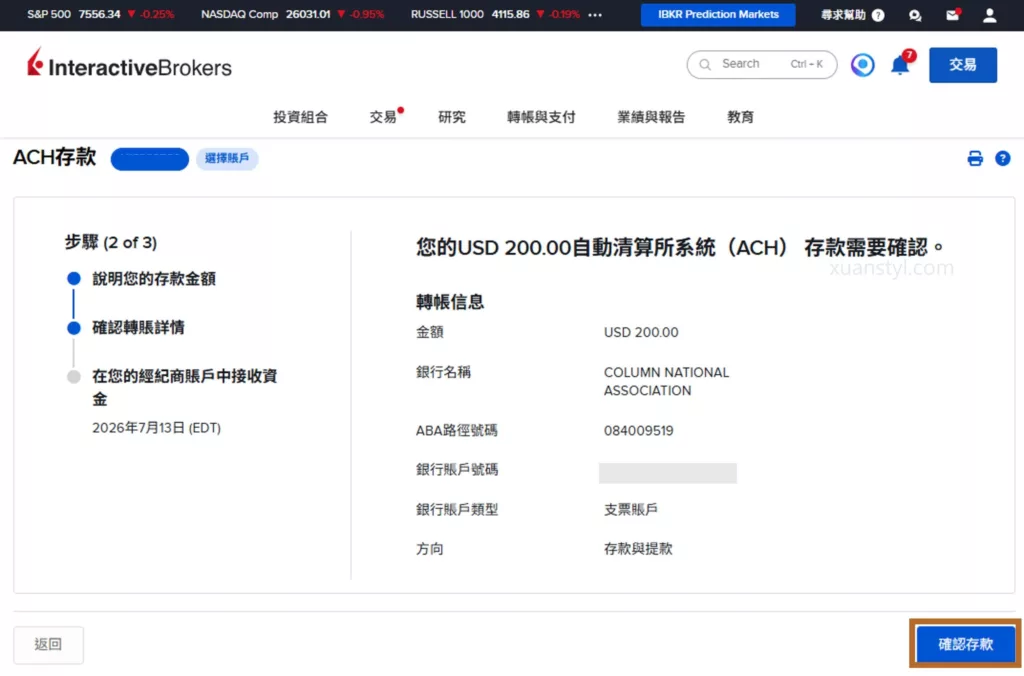Confirm deposit with 確認存款 button
The height and width of the screenshot is (676, 1024).
click(x=965, y=645)
